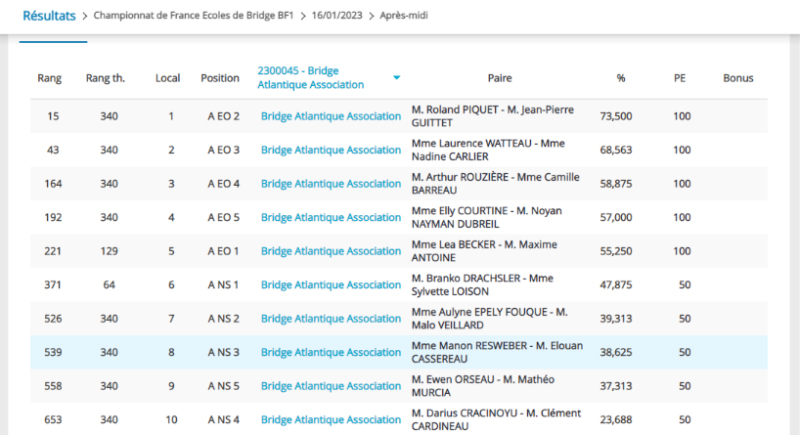Click position A NS 4 cell
800x435 pixels.
(223, 419)
